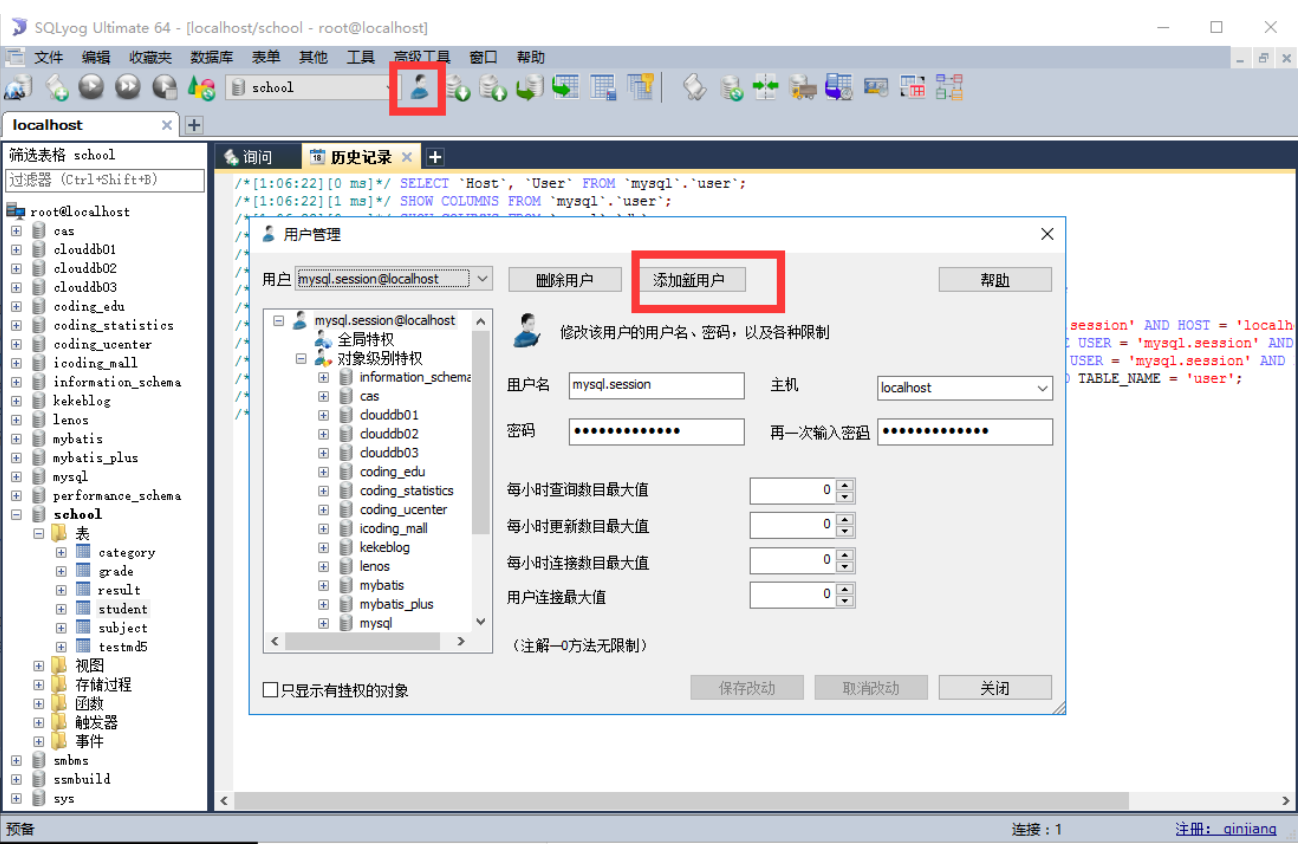The height and width of the screenshot is (846, 1299).
Task: Click the 删除用户 button
Action: 565,280
